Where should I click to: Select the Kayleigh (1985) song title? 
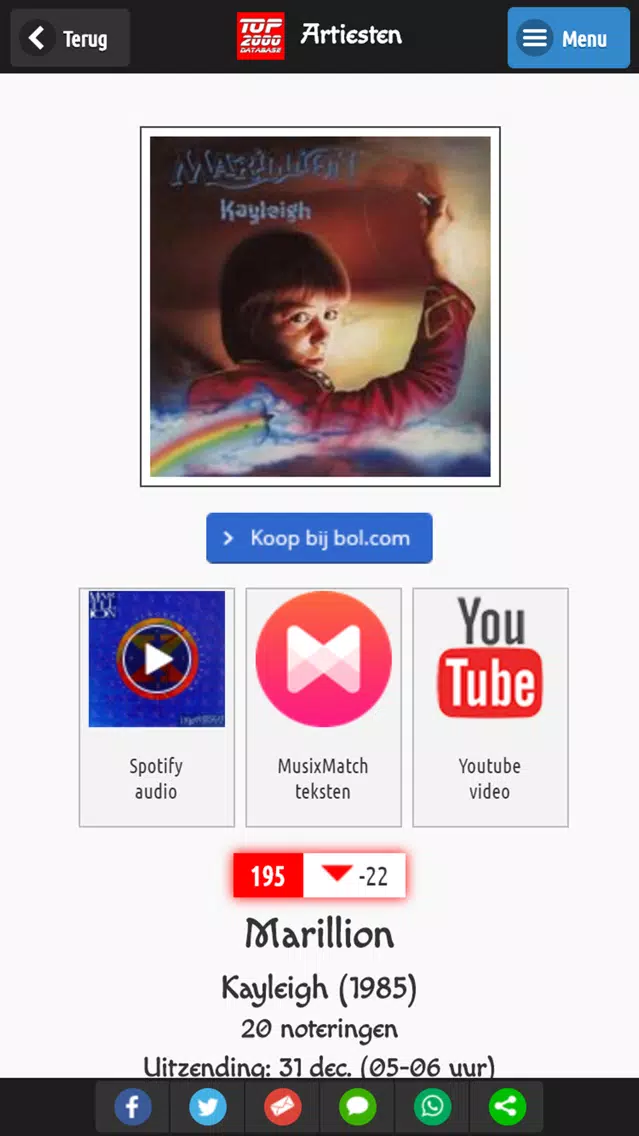pyautogui.click(x=320, y=989)
